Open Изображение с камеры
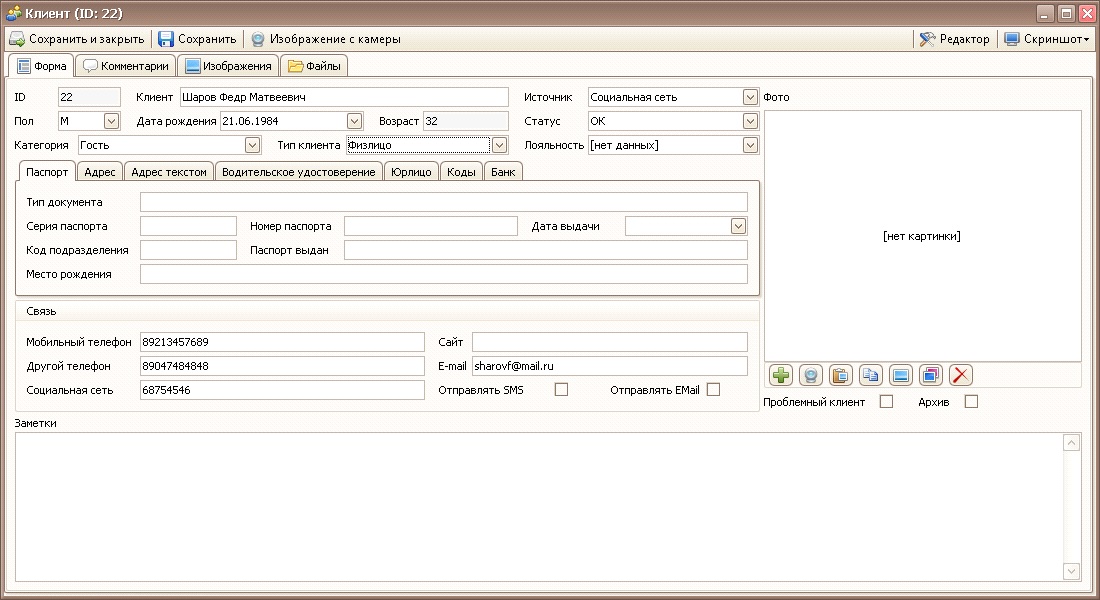Viewport: 1100px width, 600px height. click(x=326, y=39)
